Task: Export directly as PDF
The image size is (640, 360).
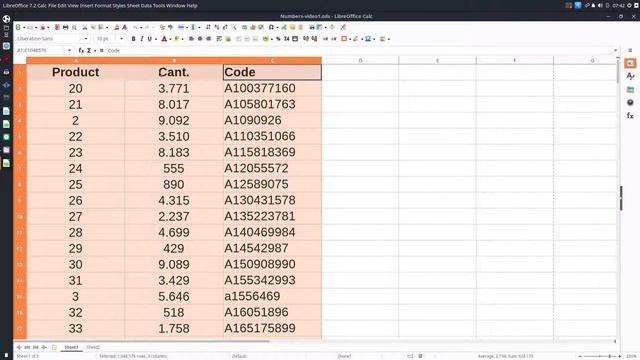Action: [x=57, y=27]
